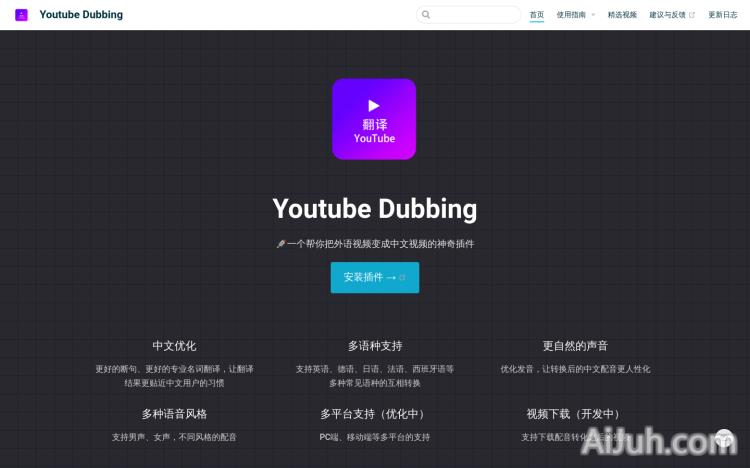This screenshot has width=750, height=468.
Task: Click the 更自然的声音 feature heading
Action: [x=575, y=346]
